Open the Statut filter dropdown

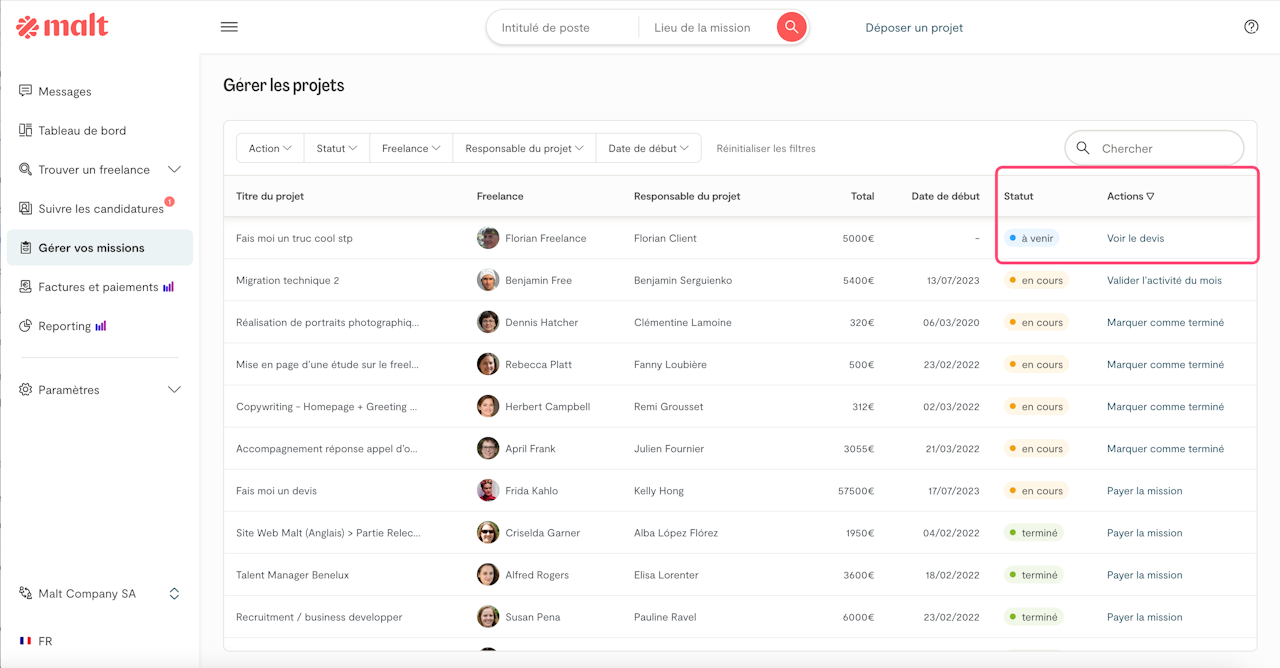click(336, 148)
